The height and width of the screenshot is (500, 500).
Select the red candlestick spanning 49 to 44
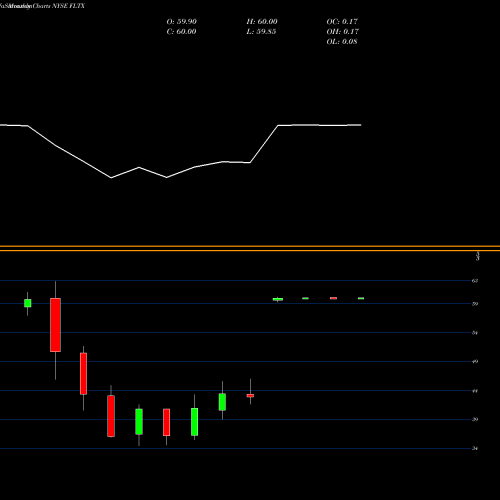(83, 374)
